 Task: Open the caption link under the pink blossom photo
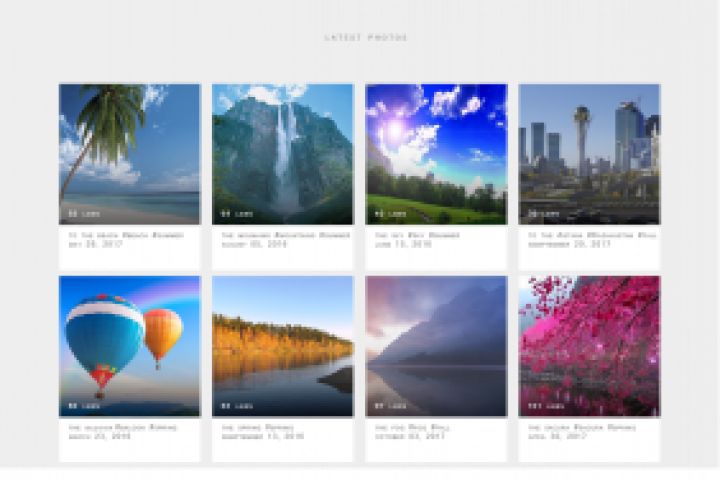click(582, 428)
